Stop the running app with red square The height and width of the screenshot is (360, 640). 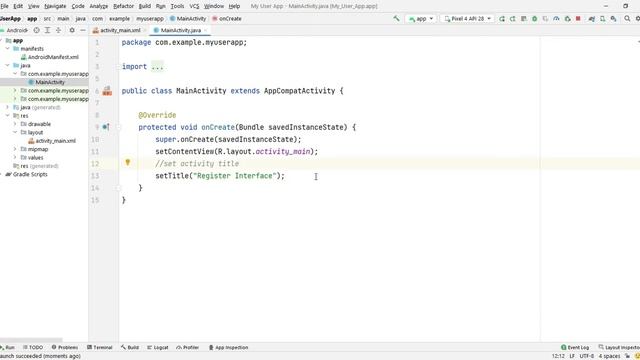578,19
